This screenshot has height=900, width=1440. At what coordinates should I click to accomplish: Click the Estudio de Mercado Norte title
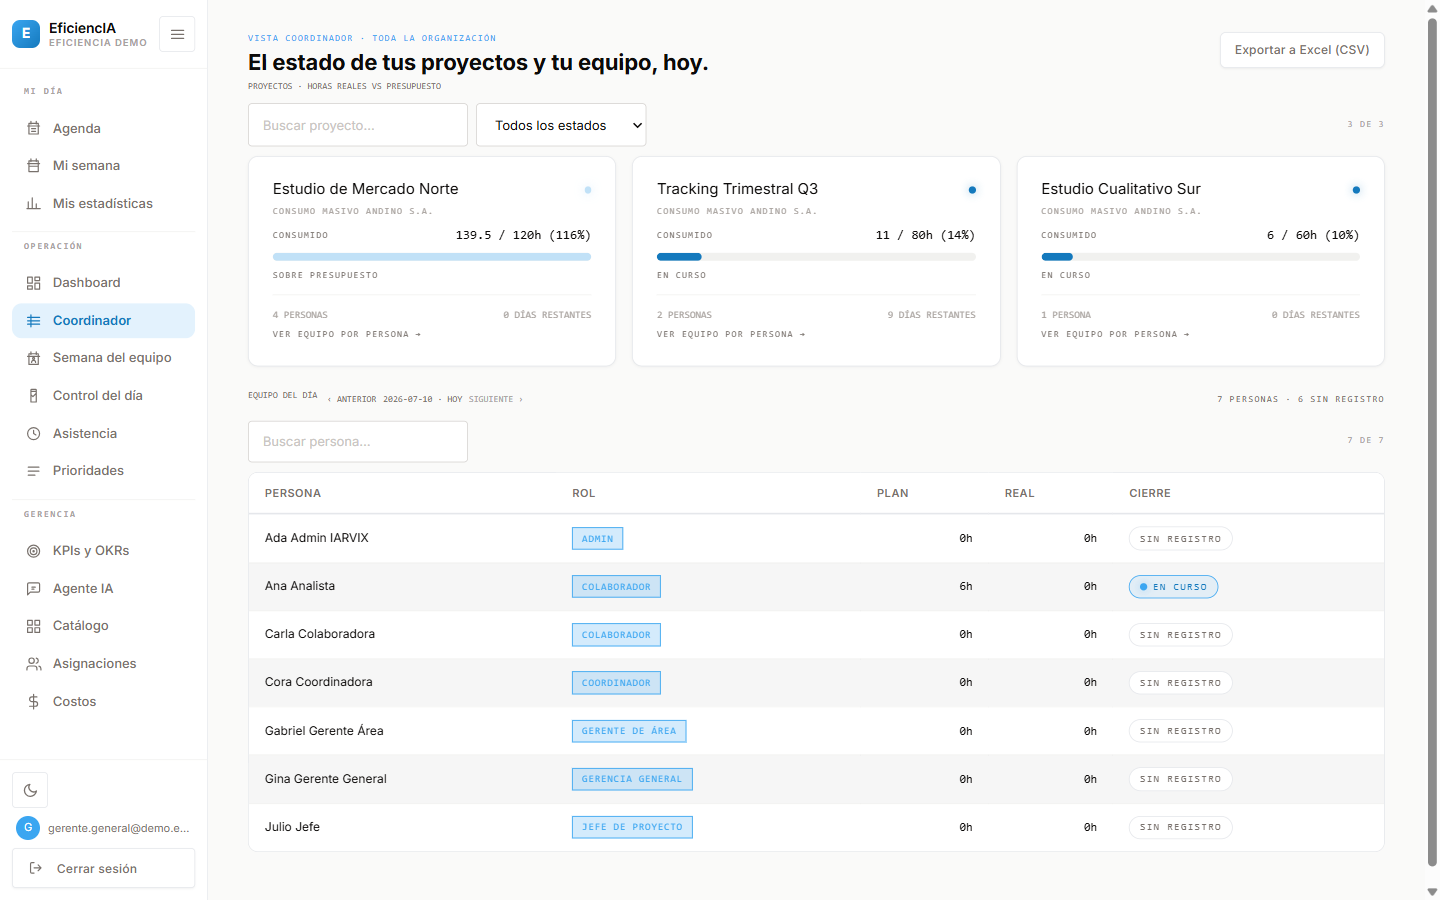366,189
